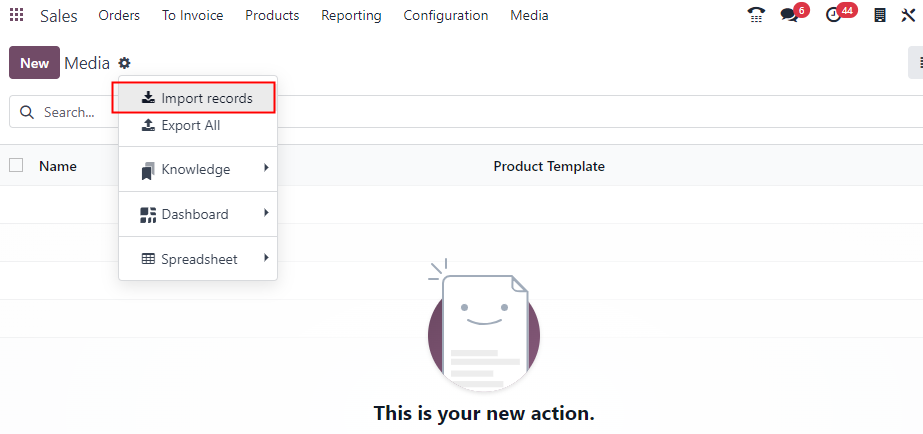Expand the Dashboard submenu arrow

[266, 213]
